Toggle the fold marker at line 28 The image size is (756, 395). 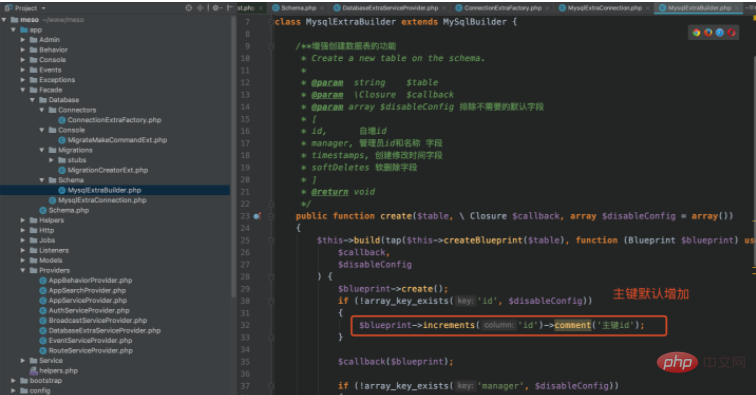(271, 277)
